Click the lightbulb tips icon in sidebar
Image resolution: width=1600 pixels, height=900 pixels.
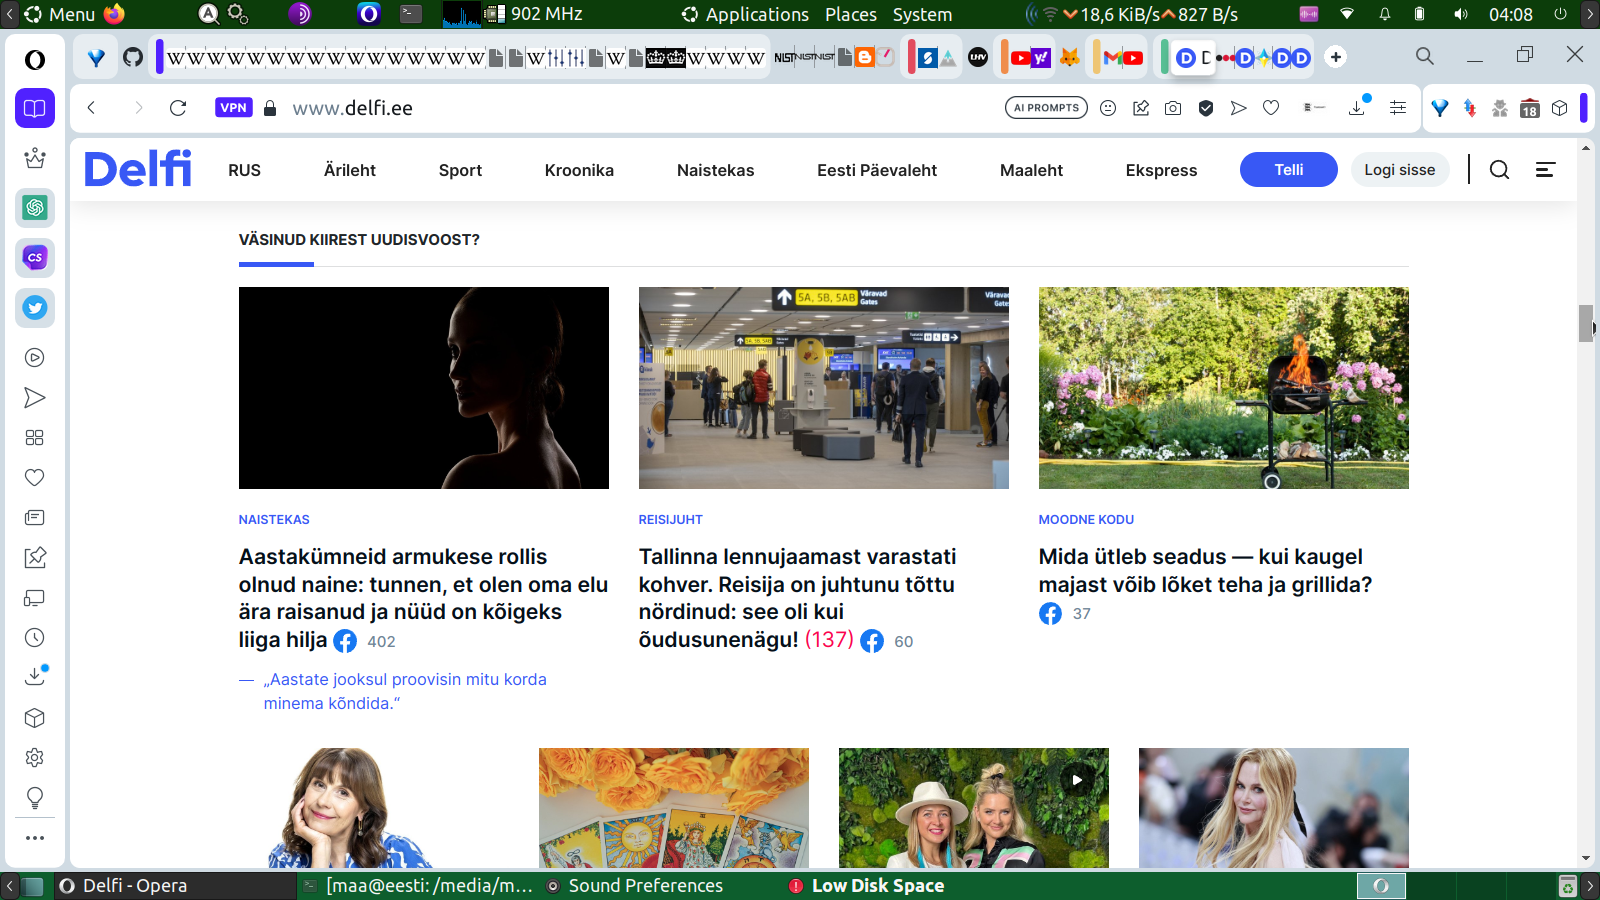35,798
